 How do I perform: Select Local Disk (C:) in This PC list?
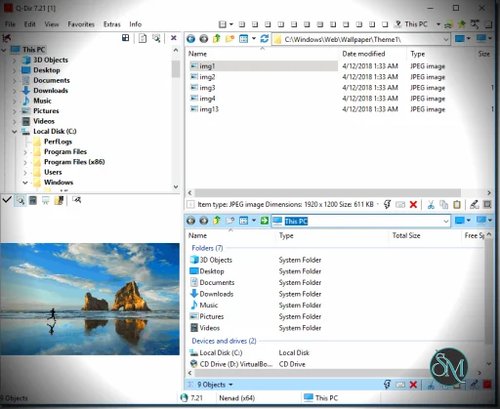(221, 353)
